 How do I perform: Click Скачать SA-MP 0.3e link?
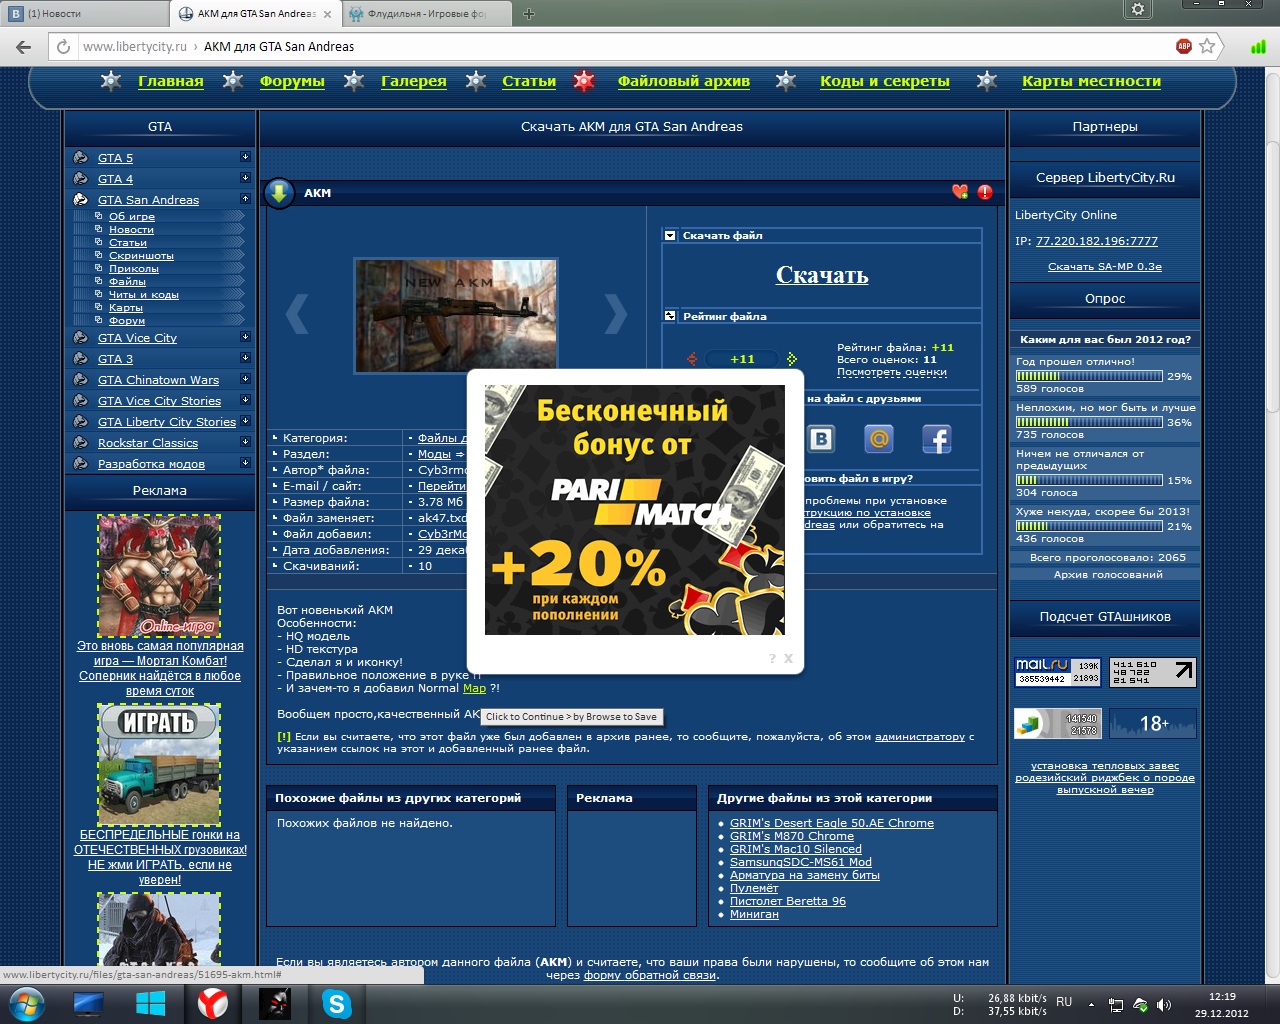click(1105, 267)
